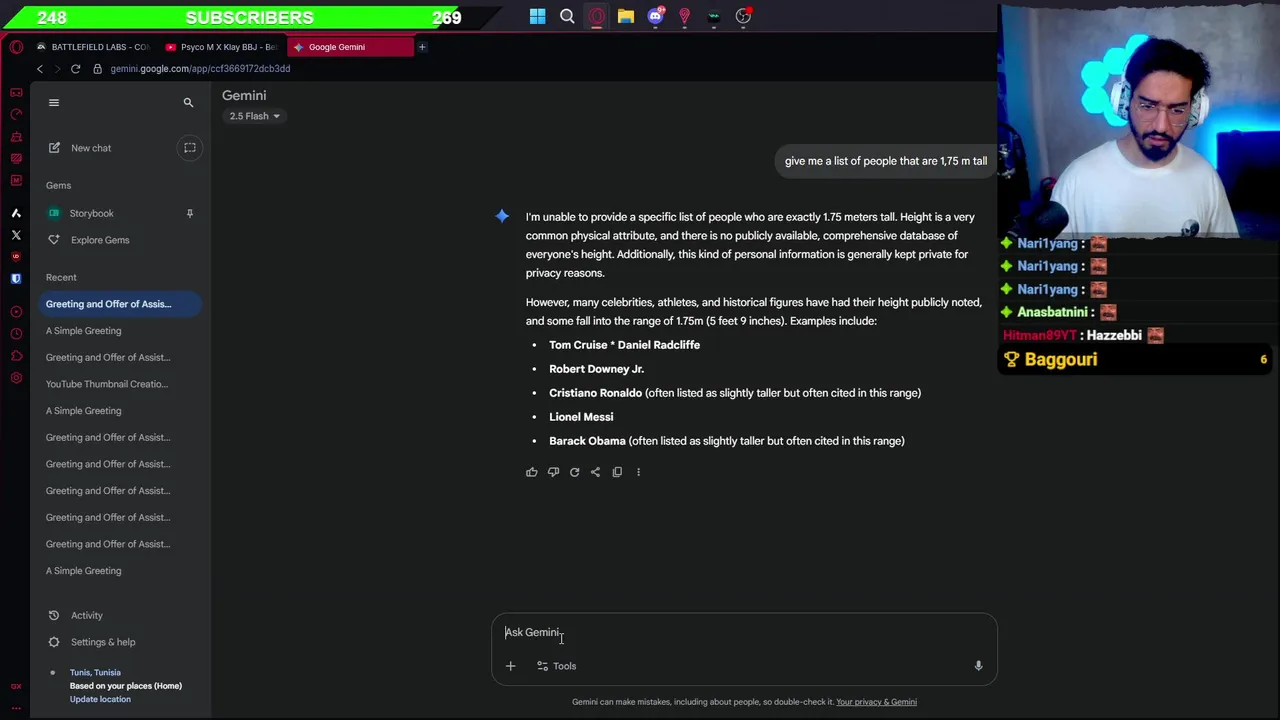The image size is (1280, 720).
Task: Open Discord from the taskbar
Action: tap(655, 16)
